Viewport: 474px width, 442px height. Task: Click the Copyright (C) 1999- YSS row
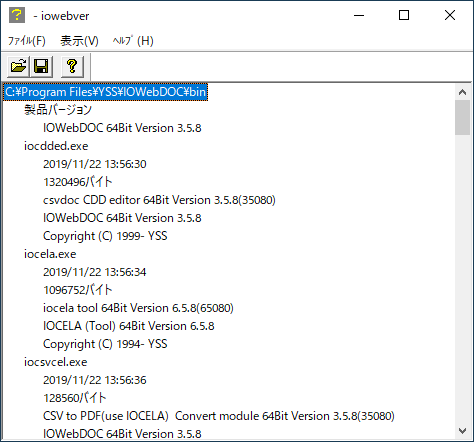(105, 236)
